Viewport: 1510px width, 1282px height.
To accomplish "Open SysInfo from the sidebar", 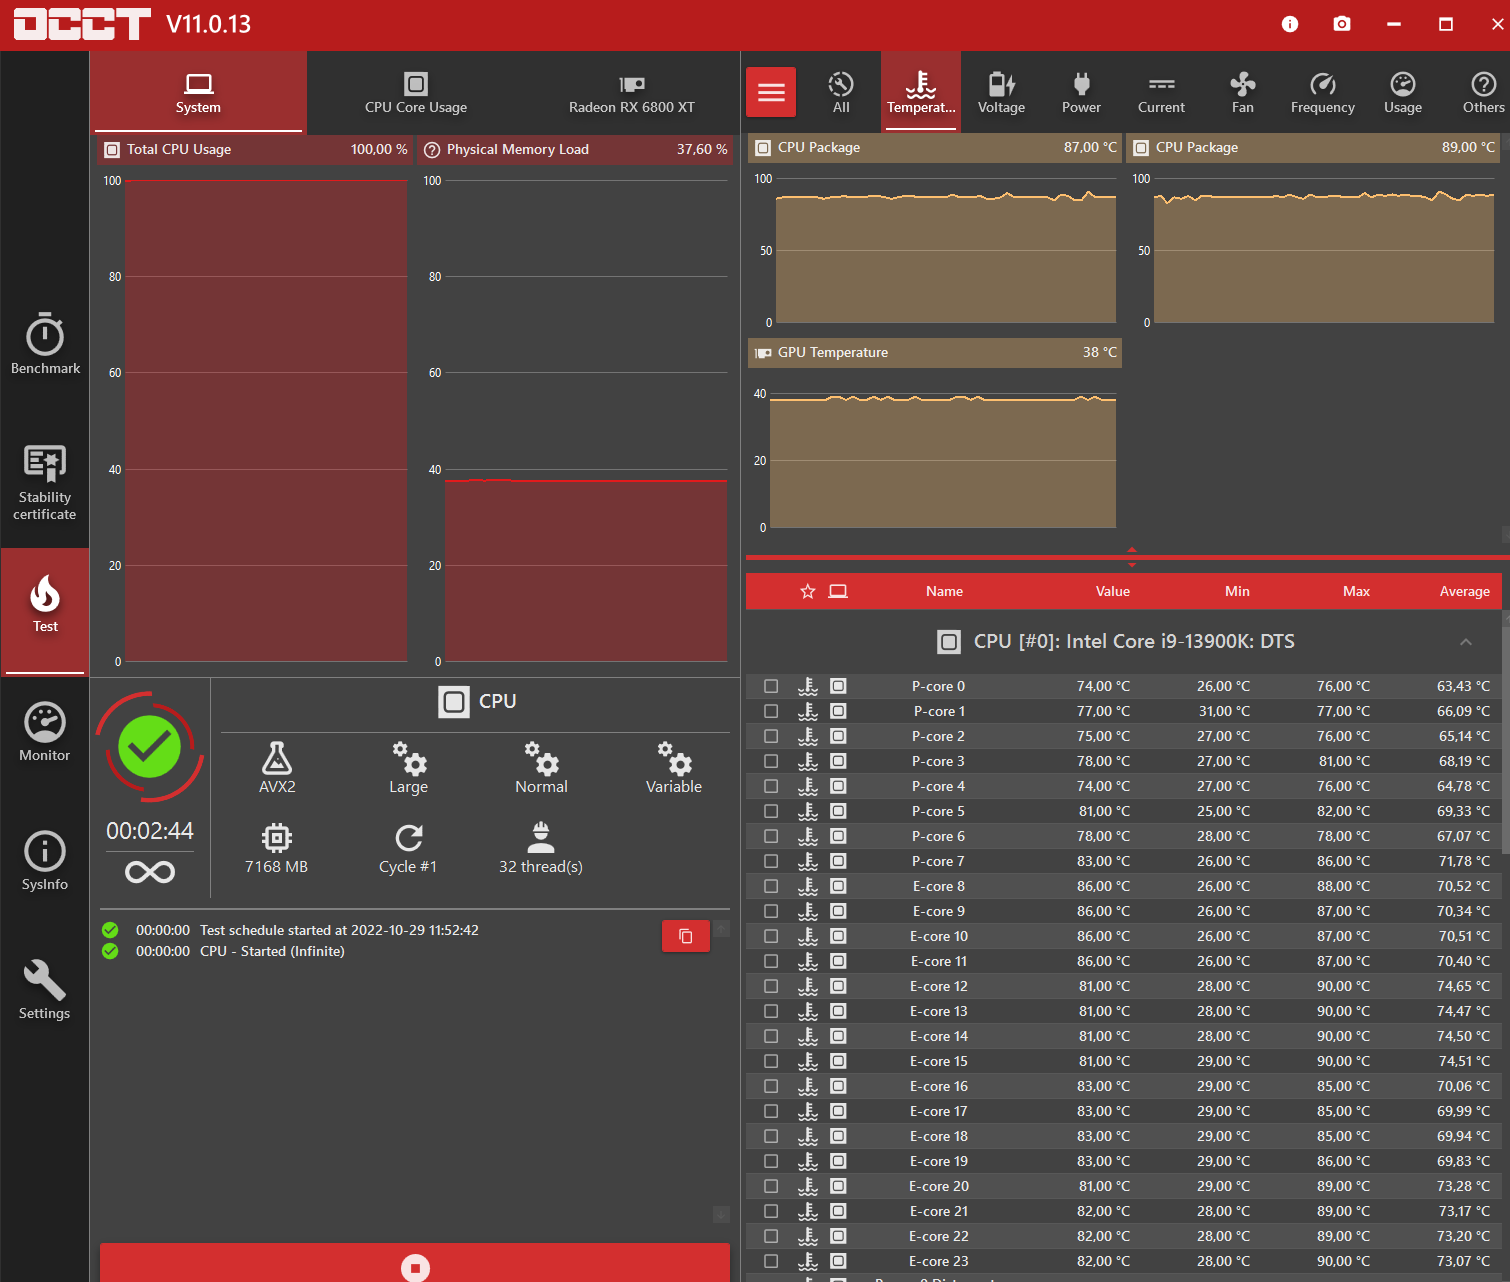I will [x=45, y=861].
